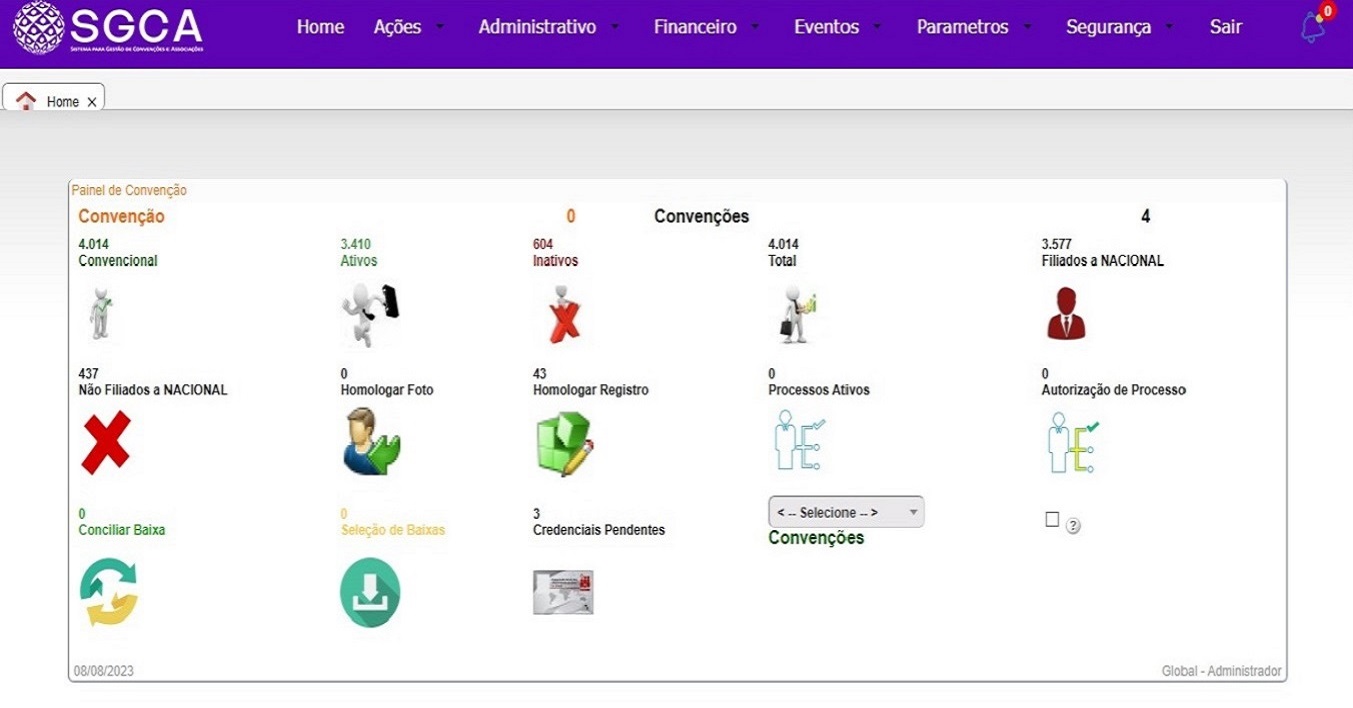
Task: Open the Eventos menu
Action: [x=837, y=27]
